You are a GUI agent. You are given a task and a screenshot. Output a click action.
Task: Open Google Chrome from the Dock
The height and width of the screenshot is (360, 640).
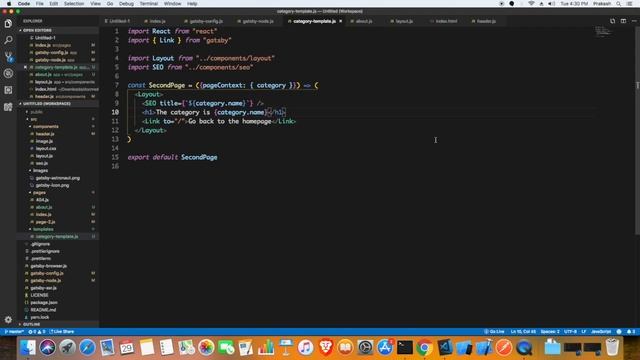424,348
